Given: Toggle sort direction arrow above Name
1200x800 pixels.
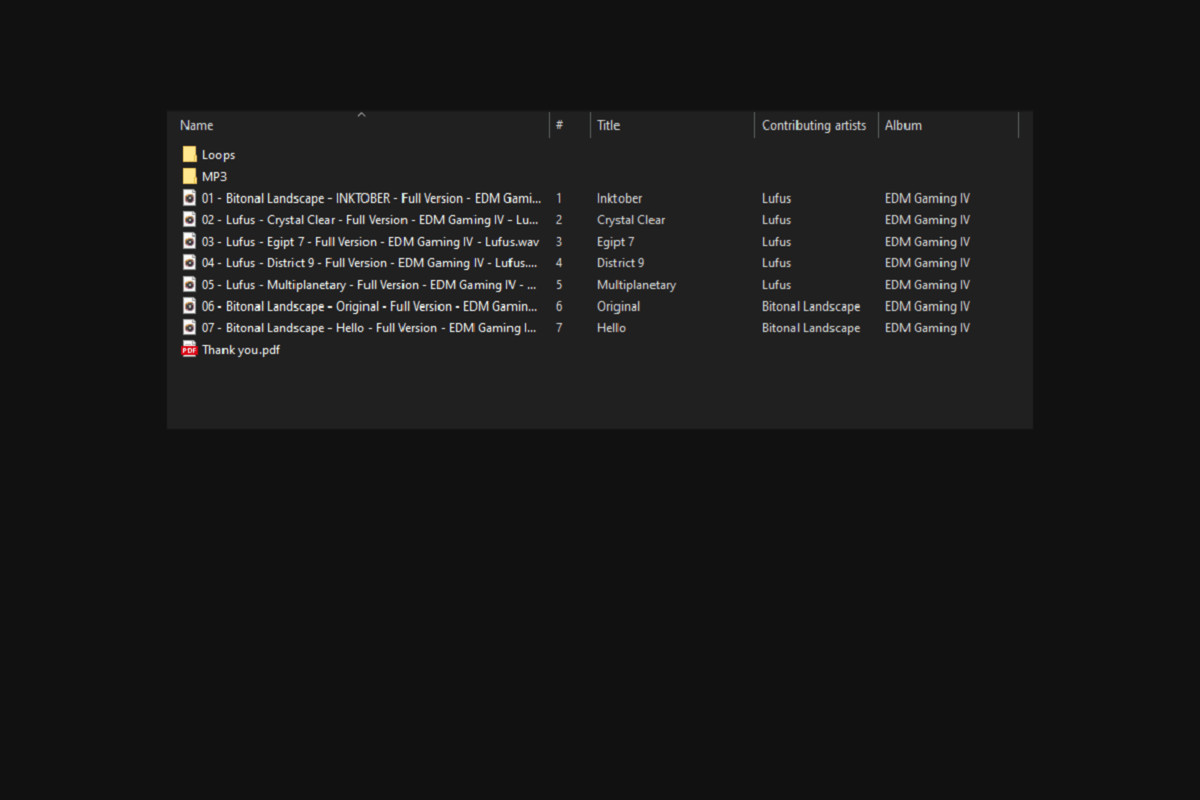Looking at the screenshot, I should (x=361, y=115).
